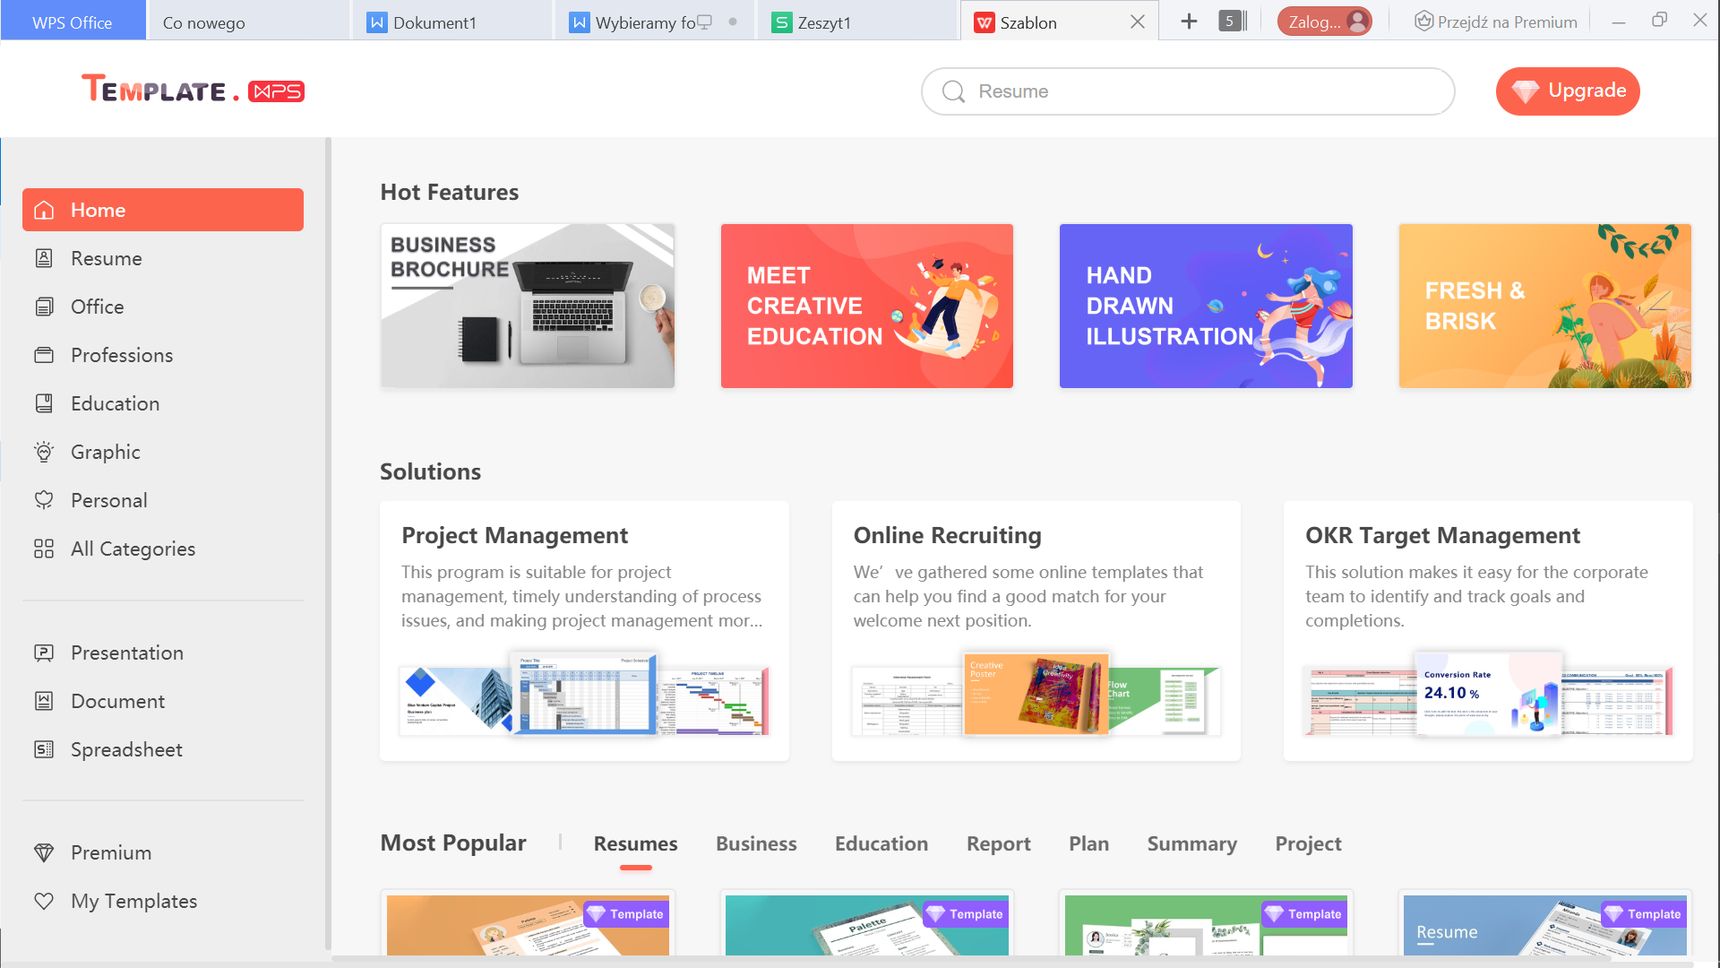
Task: Open My Templates in sidebar
Action: point(163,901)
